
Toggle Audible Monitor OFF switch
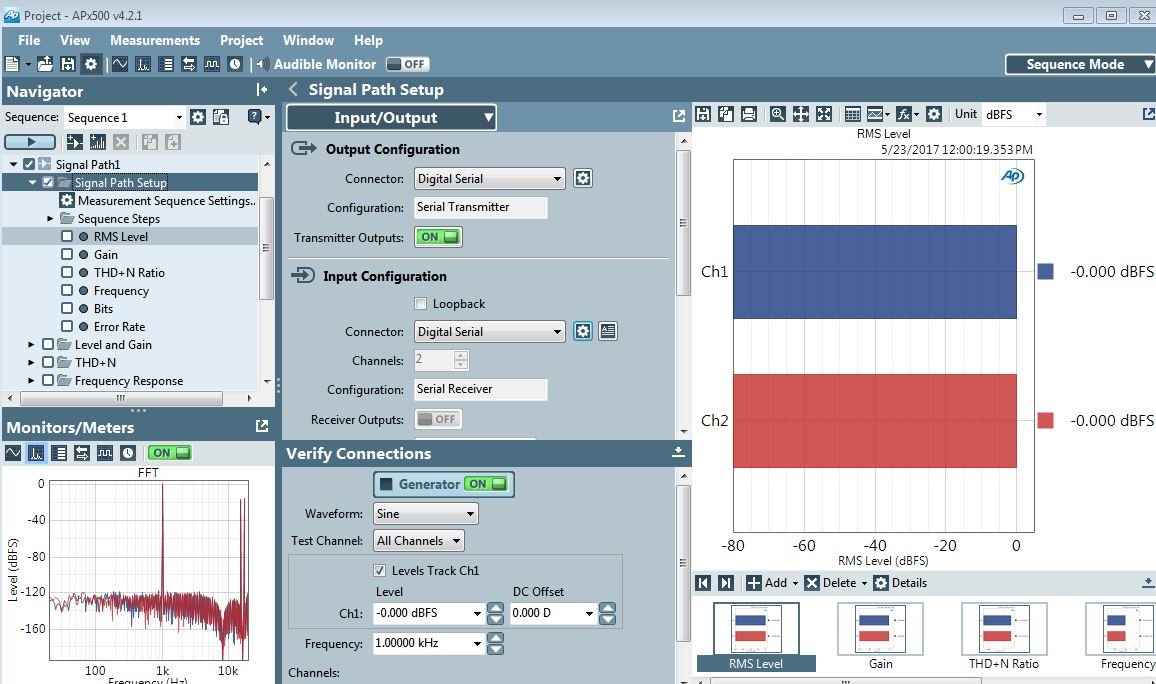[x=407, y=64]
